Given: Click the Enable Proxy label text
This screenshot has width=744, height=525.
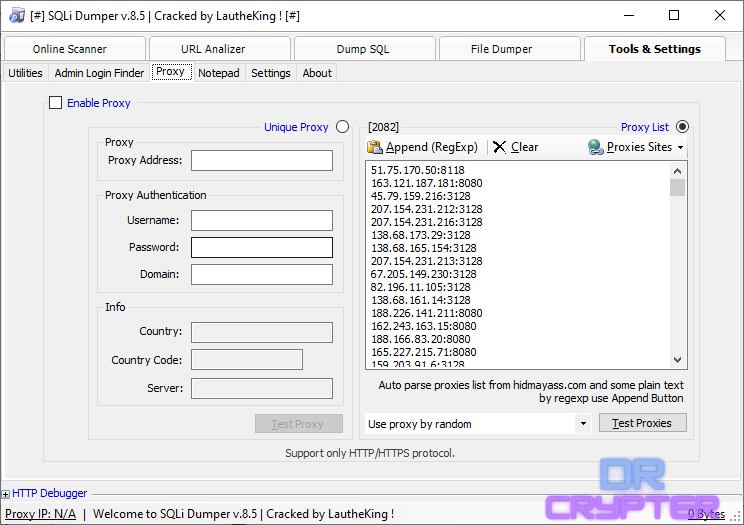Looking at the screenshot, I should pyautogui.click(x=99, y=103).
